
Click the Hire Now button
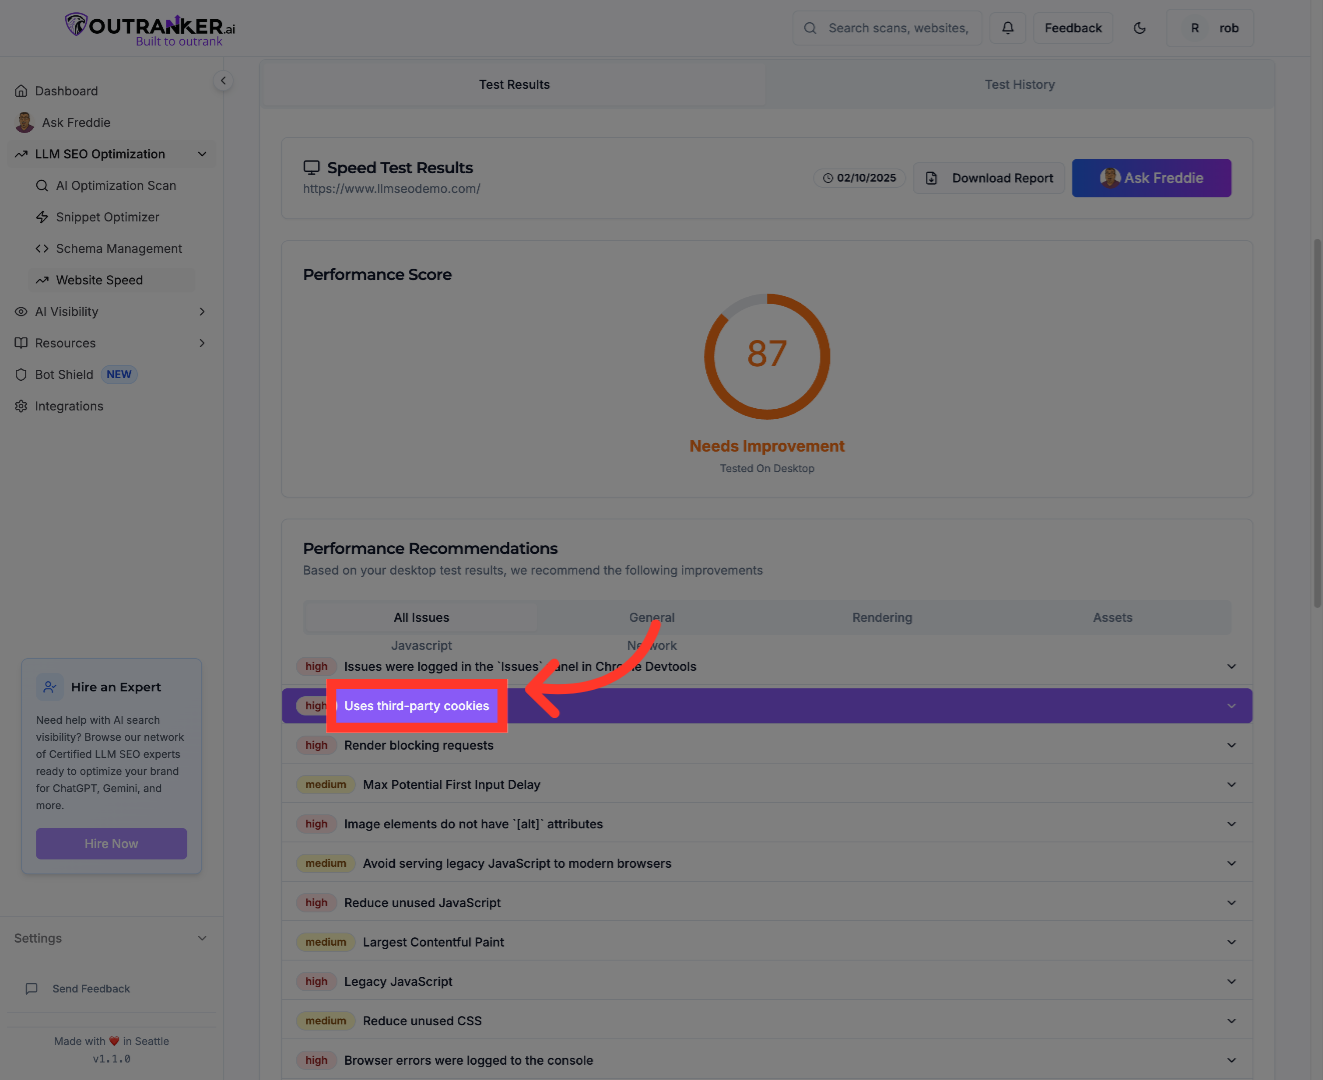coord(111,843)
